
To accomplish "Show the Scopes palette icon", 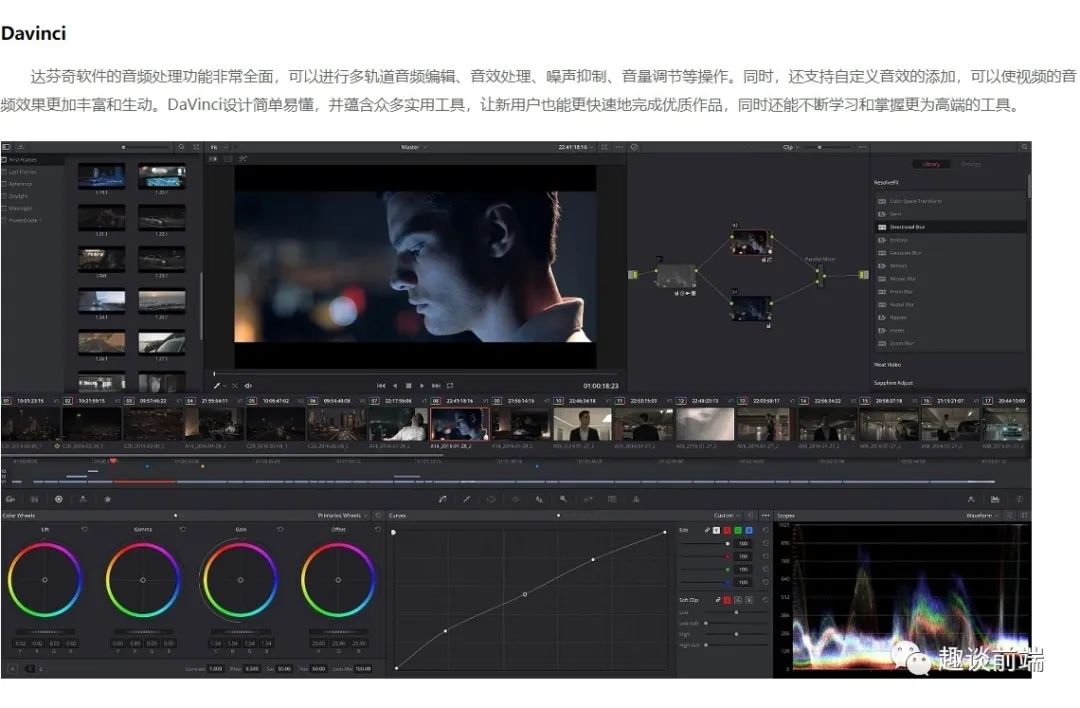I will coord(995,499).
